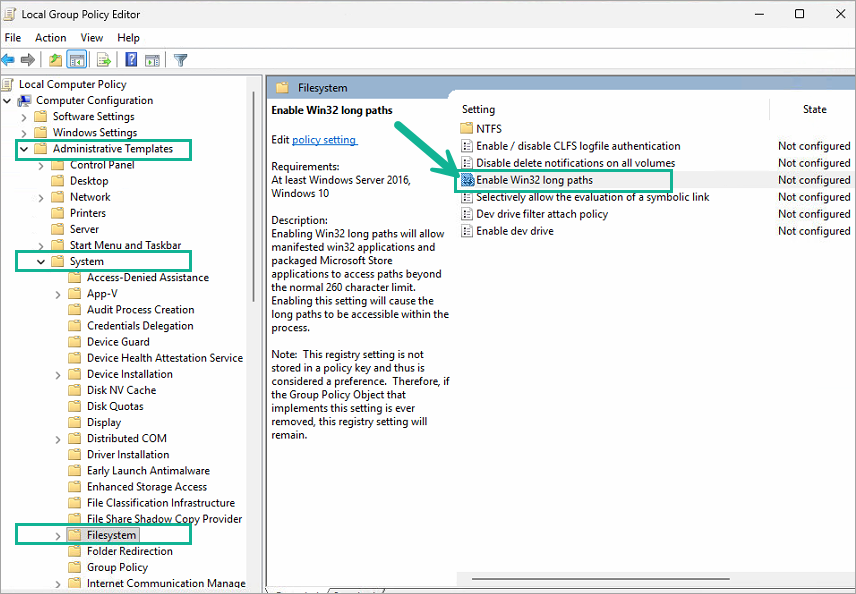The image size is (856, 594).
Task: Click the Filter funnel toolbar icon
Action: pyautogui.click(x=181, y=60)
